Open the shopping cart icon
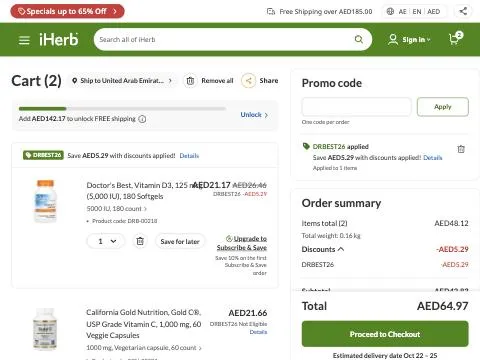The height and width of the screenshot is (360, 480). tap(455, 38)
